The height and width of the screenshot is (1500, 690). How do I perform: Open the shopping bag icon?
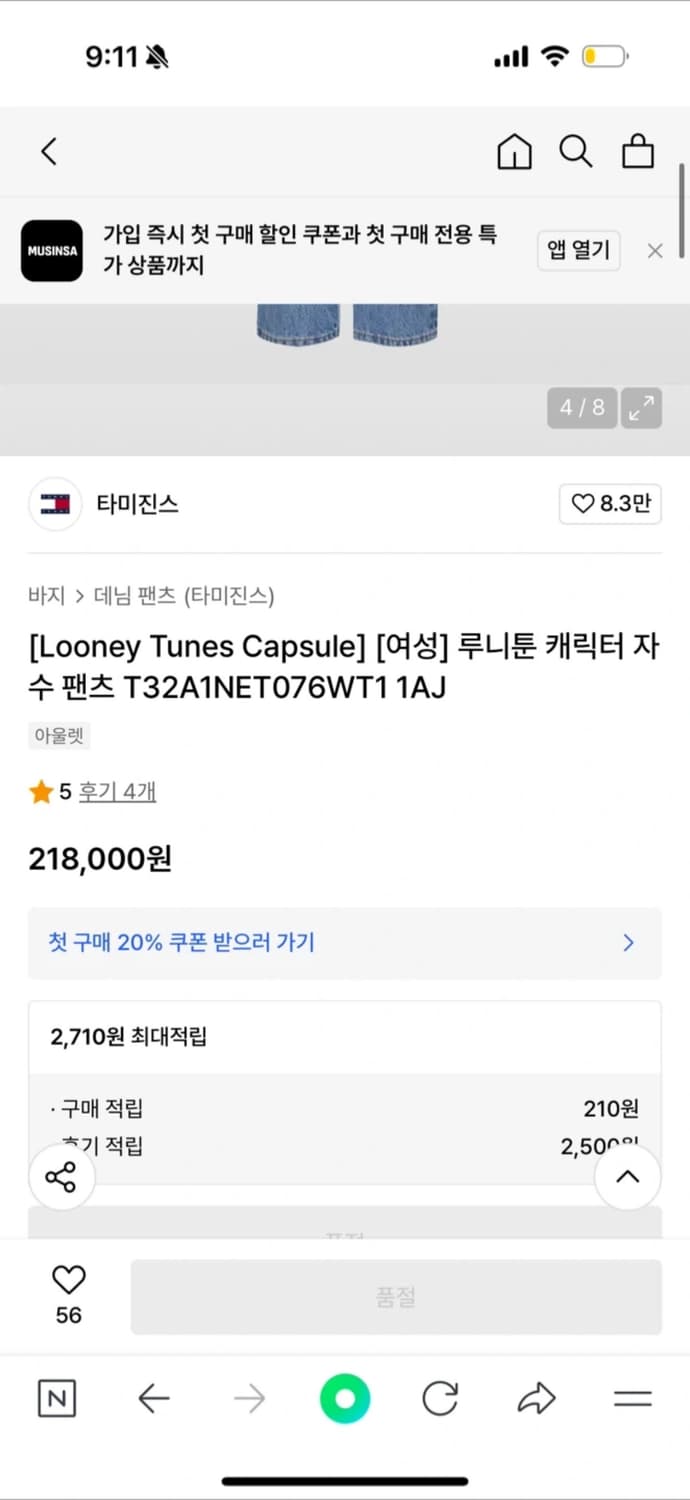point(638,151)
